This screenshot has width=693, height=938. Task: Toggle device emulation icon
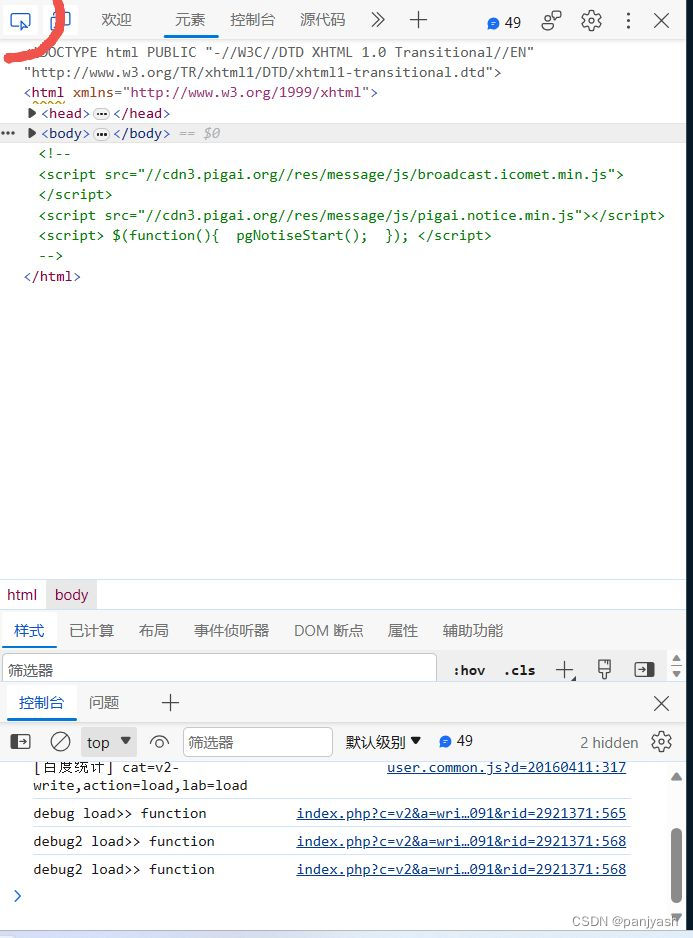click(60, 20)
